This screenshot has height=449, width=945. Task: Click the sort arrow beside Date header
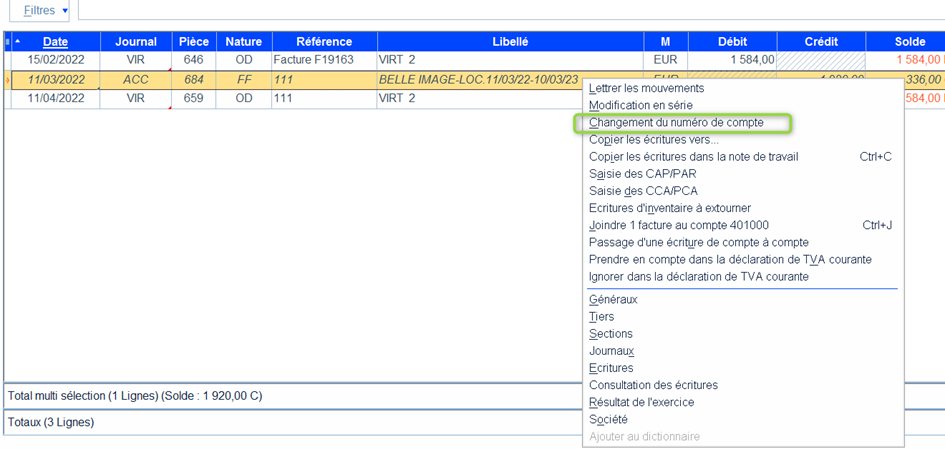(17, 42)
